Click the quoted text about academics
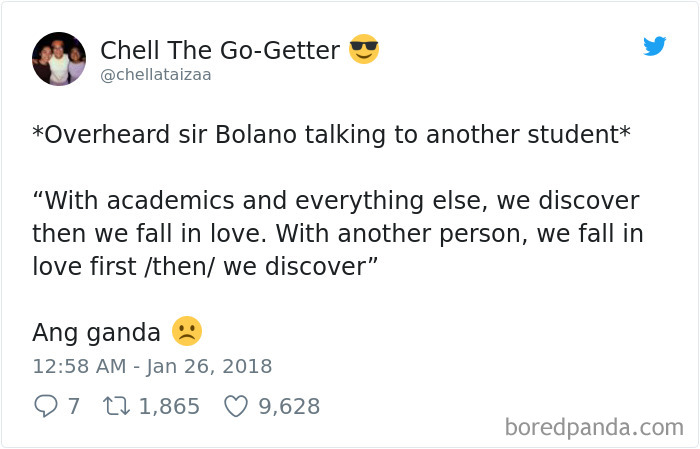The height and width of the screenshot is (449, 700). [x=338, y=233]
